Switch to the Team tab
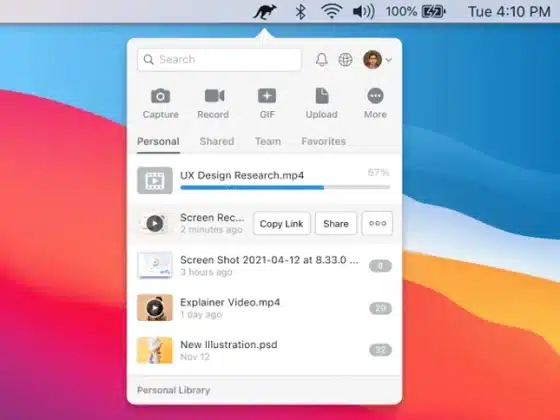The height and width of the screenshot is (420, 560). coord(268,141)
